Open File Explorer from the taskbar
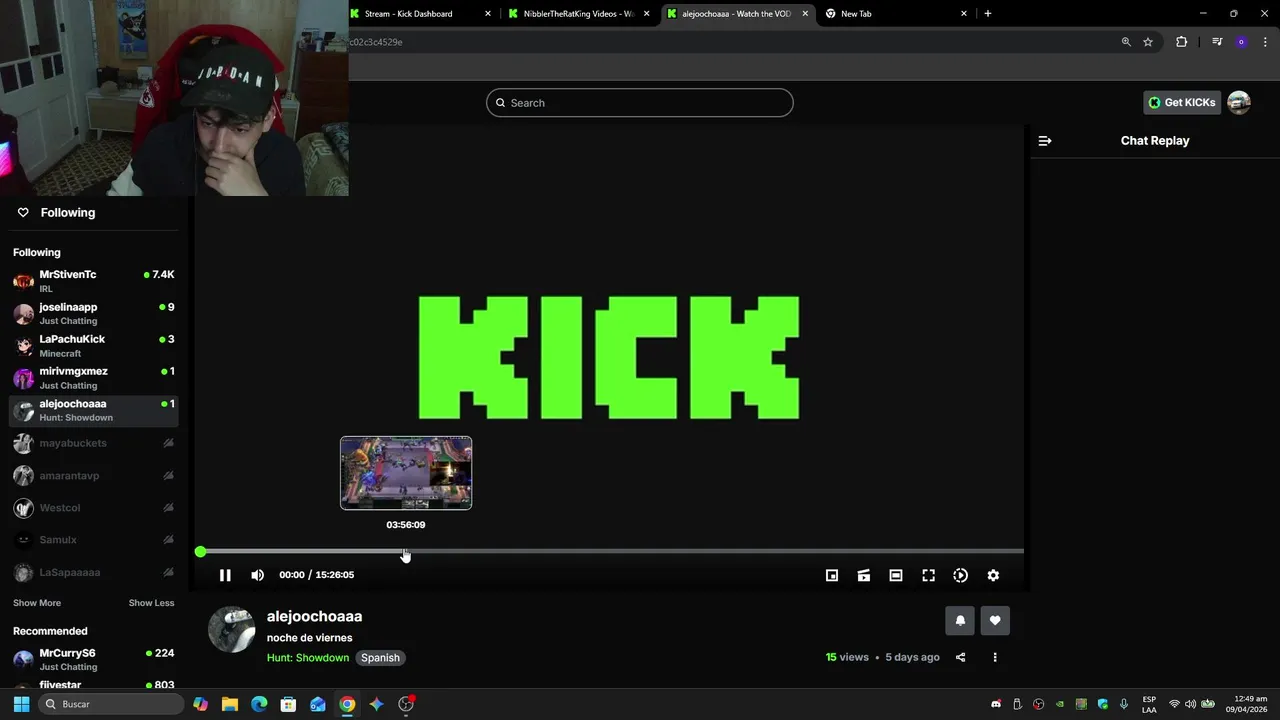 (229, 704)
